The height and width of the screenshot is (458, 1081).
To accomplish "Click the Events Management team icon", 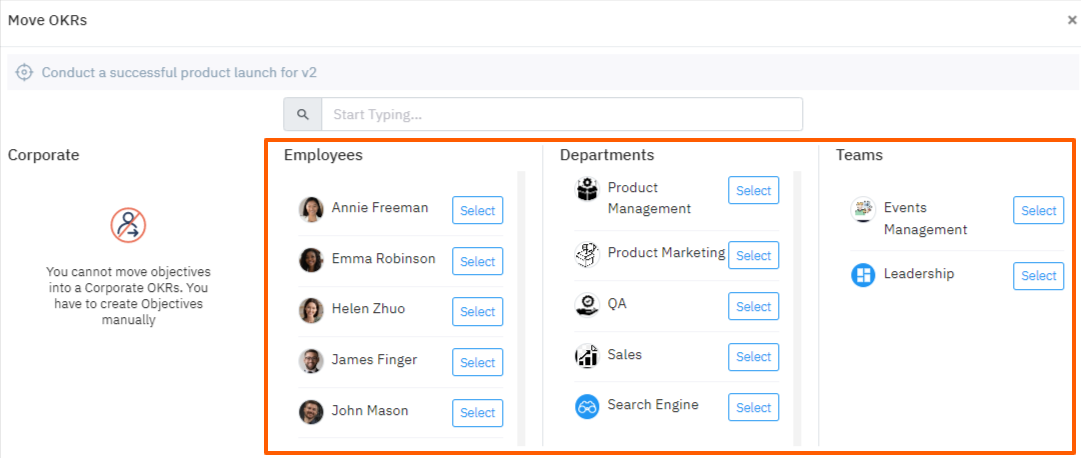I will (863, 210).
